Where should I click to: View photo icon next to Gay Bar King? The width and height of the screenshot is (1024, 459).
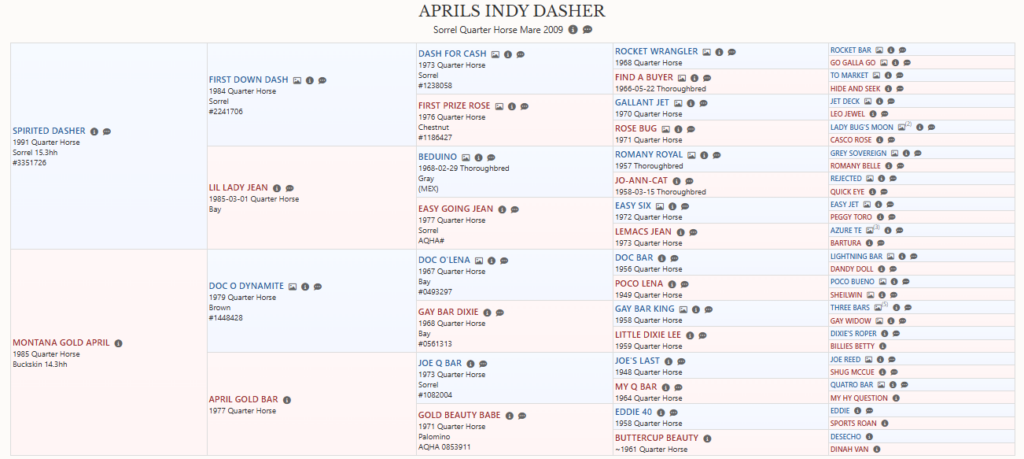click(683, 309)
